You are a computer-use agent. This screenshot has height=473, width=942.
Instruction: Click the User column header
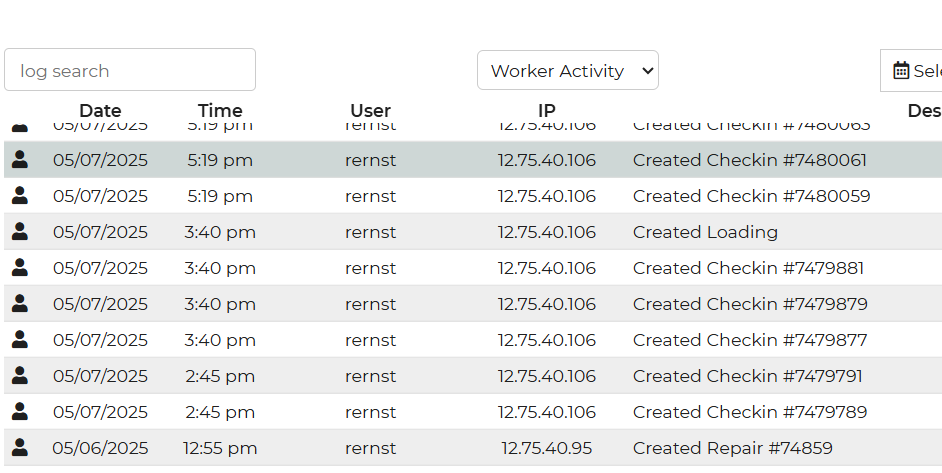(x=370, y=111)
